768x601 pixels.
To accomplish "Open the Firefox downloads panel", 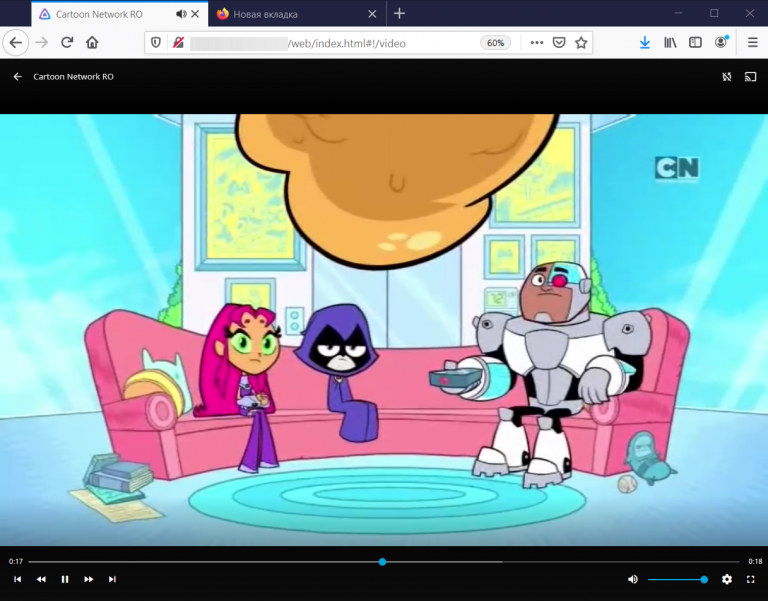I will coord(644,43).
